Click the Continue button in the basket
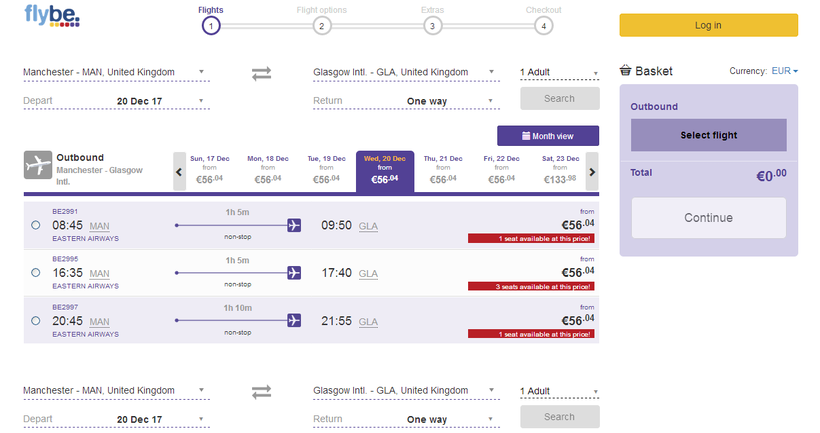Image resolution: width=820 pixels, height=433 pixels. (709, 218)
